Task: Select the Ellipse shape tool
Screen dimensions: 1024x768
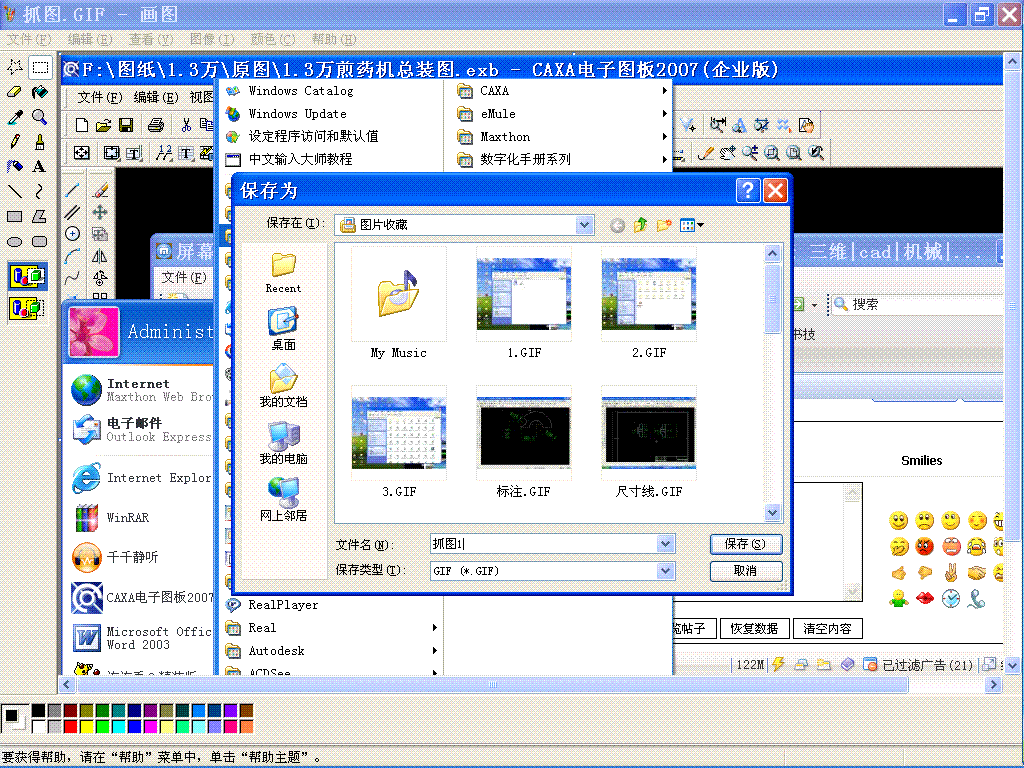Action: [14, 242]
